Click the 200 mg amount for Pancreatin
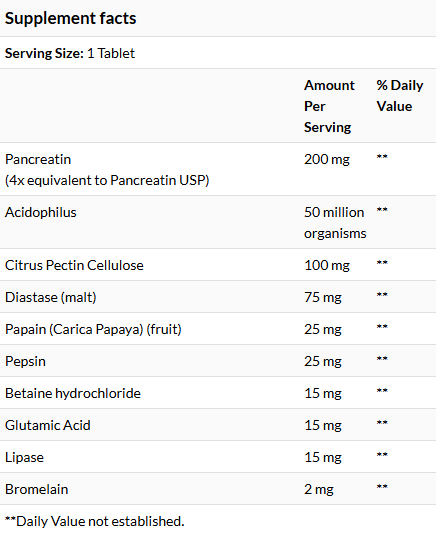This screenshot has width=436, height=536. point(327,159)
